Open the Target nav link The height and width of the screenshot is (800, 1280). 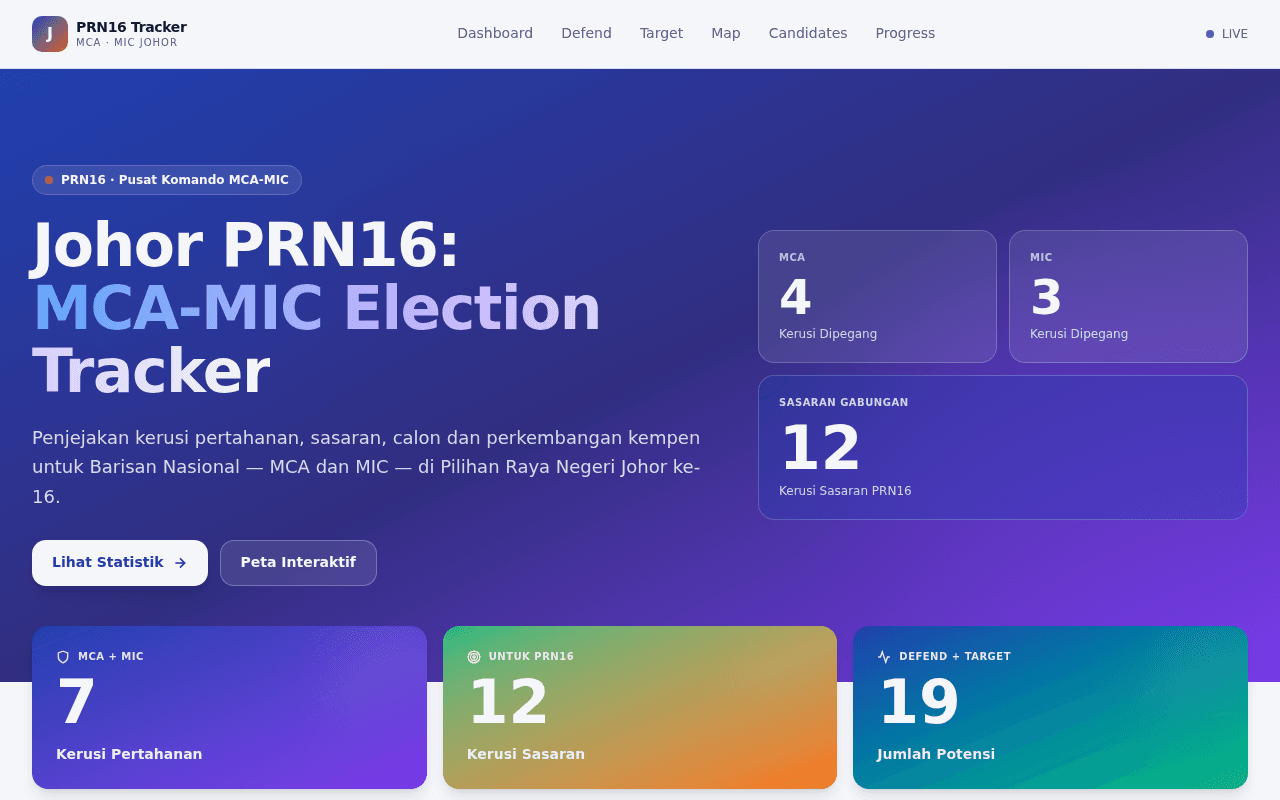coord(661,33)
